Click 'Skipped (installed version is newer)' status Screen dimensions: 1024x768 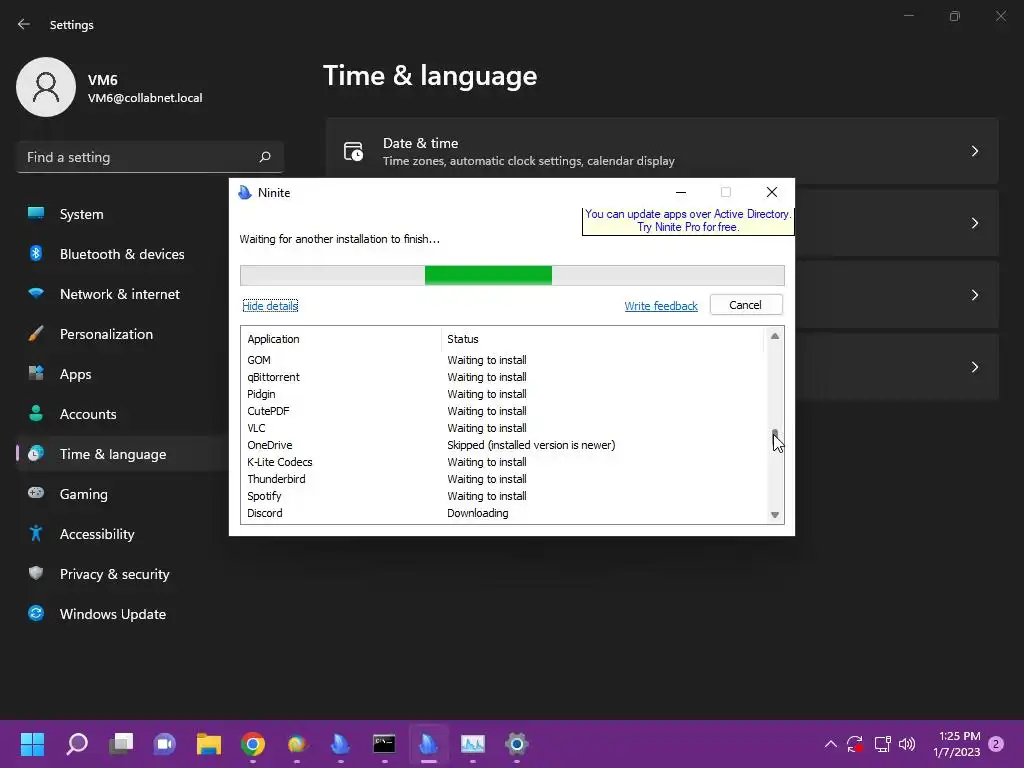pos(531,445)
